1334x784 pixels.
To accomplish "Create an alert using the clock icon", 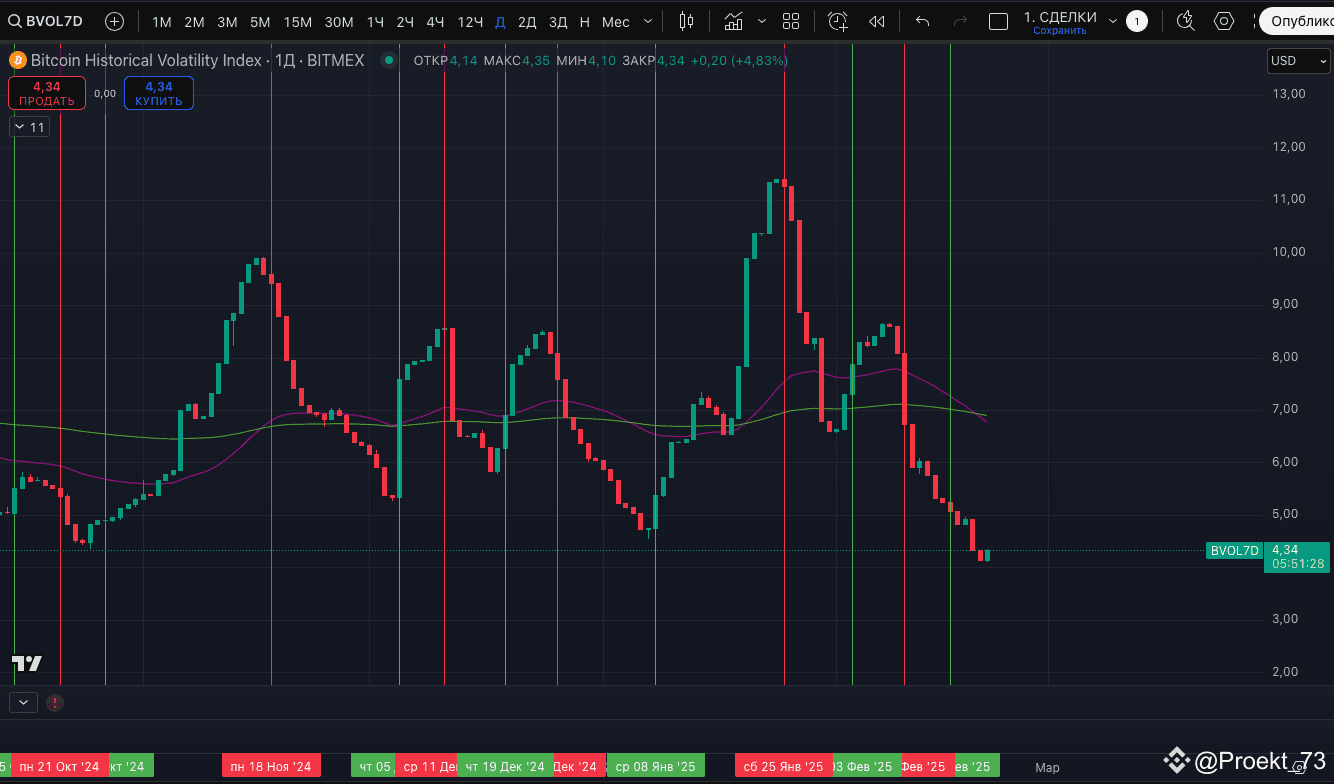I will coord(837,20).
